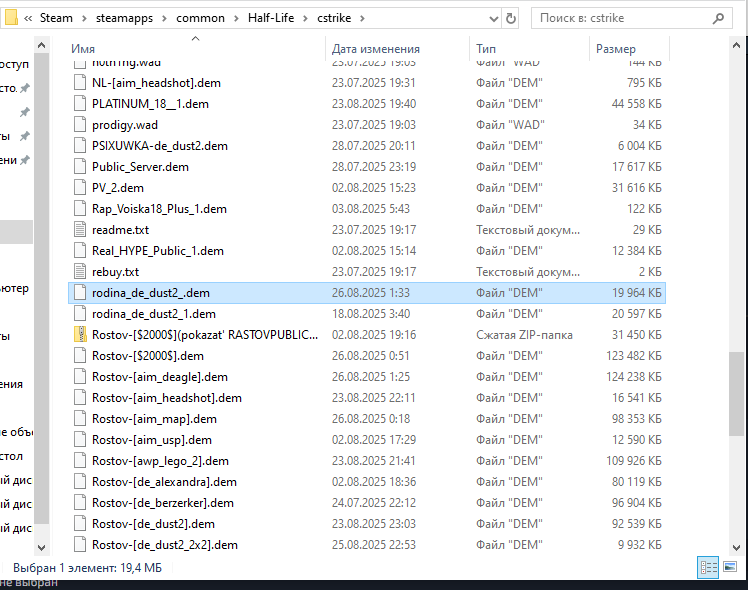Select the file name Rostov-[de_dust2].dem
The width and height of the screenshot is (748, 590).
pyautogui.click(x=153, y=524)
